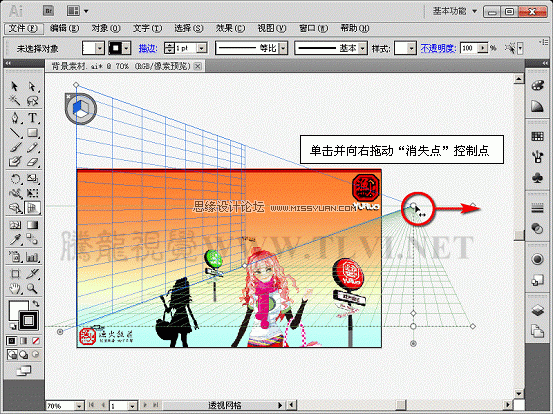
Task: Expand the stroke weight 1 pt dropdown
Action: click(x=202, y=48)
